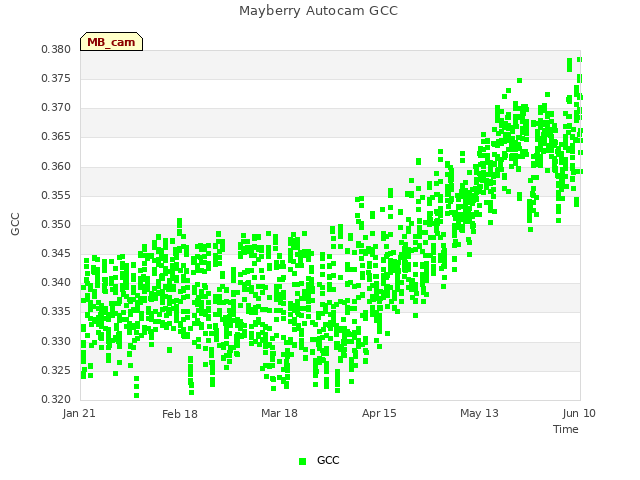
Task: Click the Apr 15 x-axis label
Action: click(x=379, y=413)
